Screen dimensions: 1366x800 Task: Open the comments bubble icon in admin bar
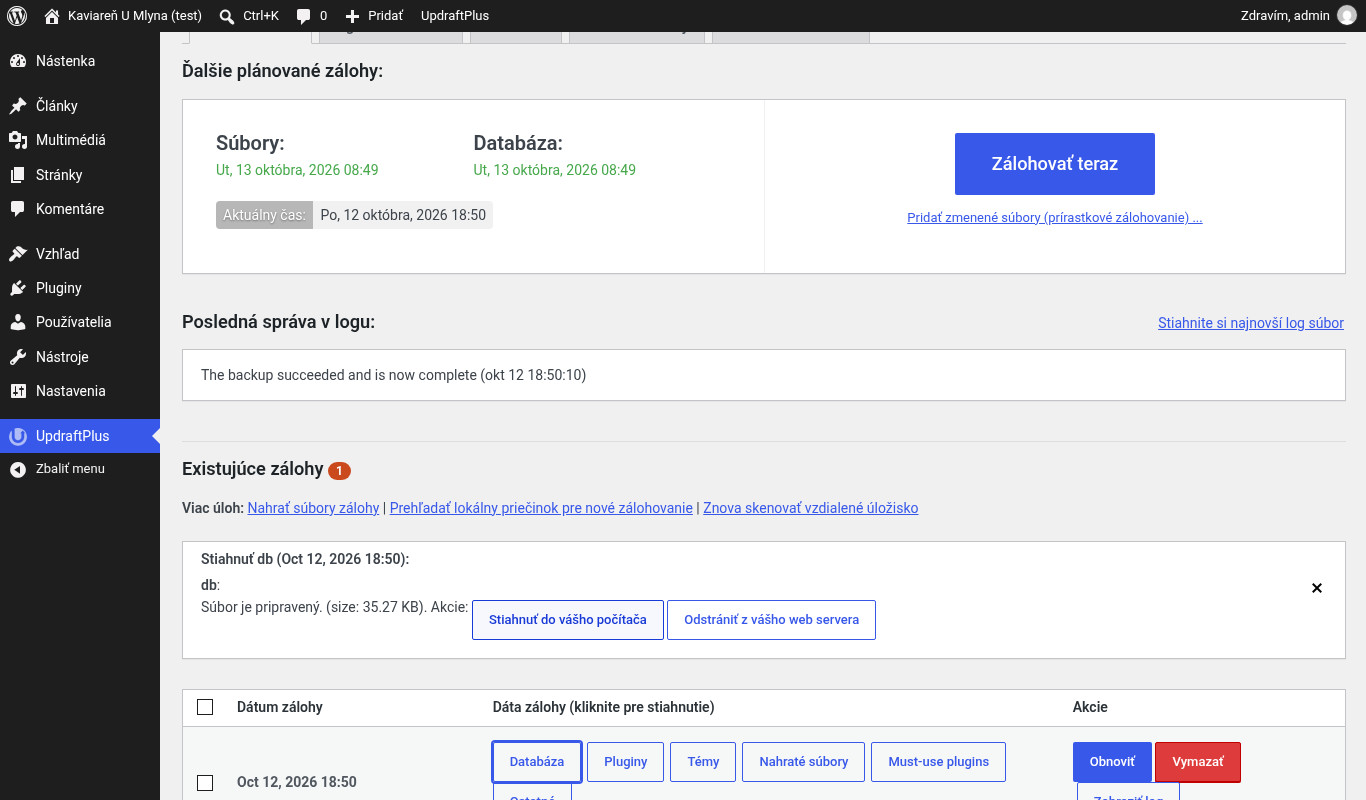pyautogui.click(x=304, y=16)
